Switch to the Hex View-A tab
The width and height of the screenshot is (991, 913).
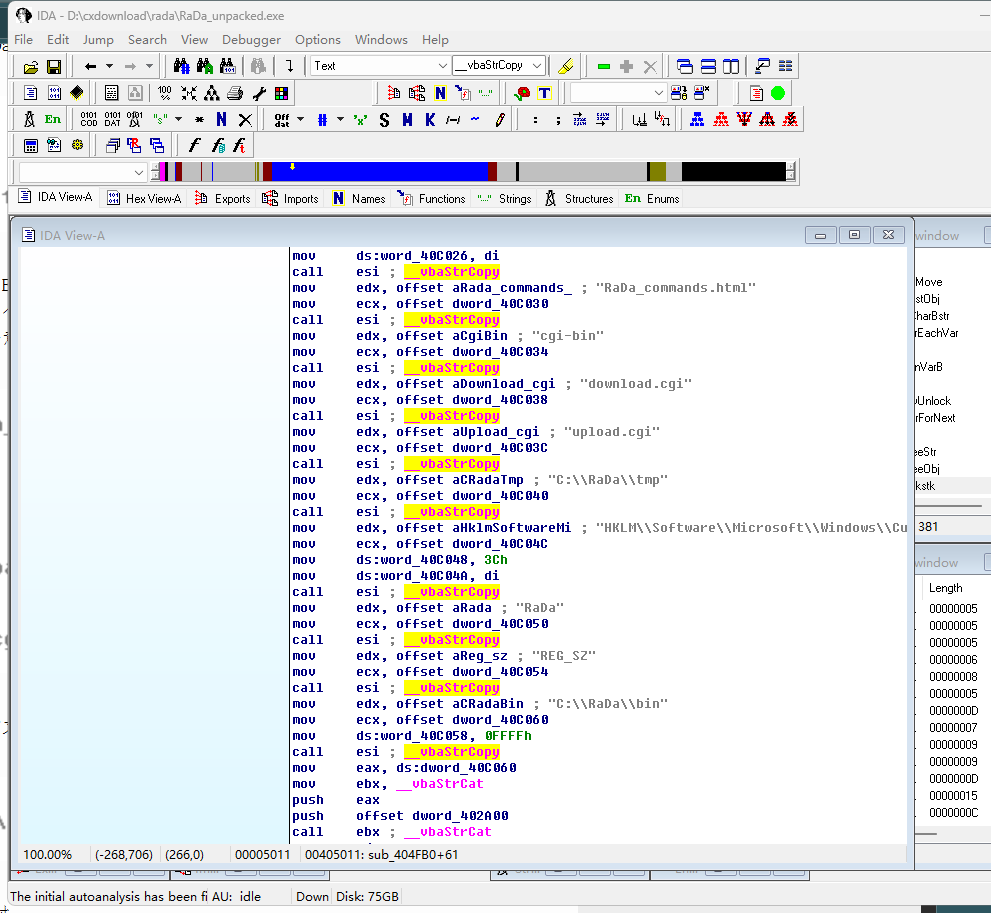pos(145,198)
